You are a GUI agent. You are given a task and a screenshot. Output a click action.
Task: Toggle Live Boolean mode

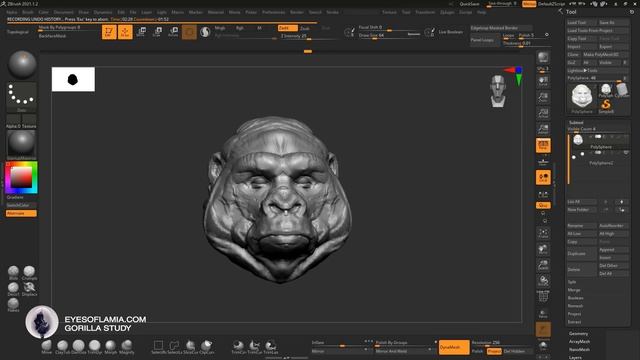tap(451, 32)
